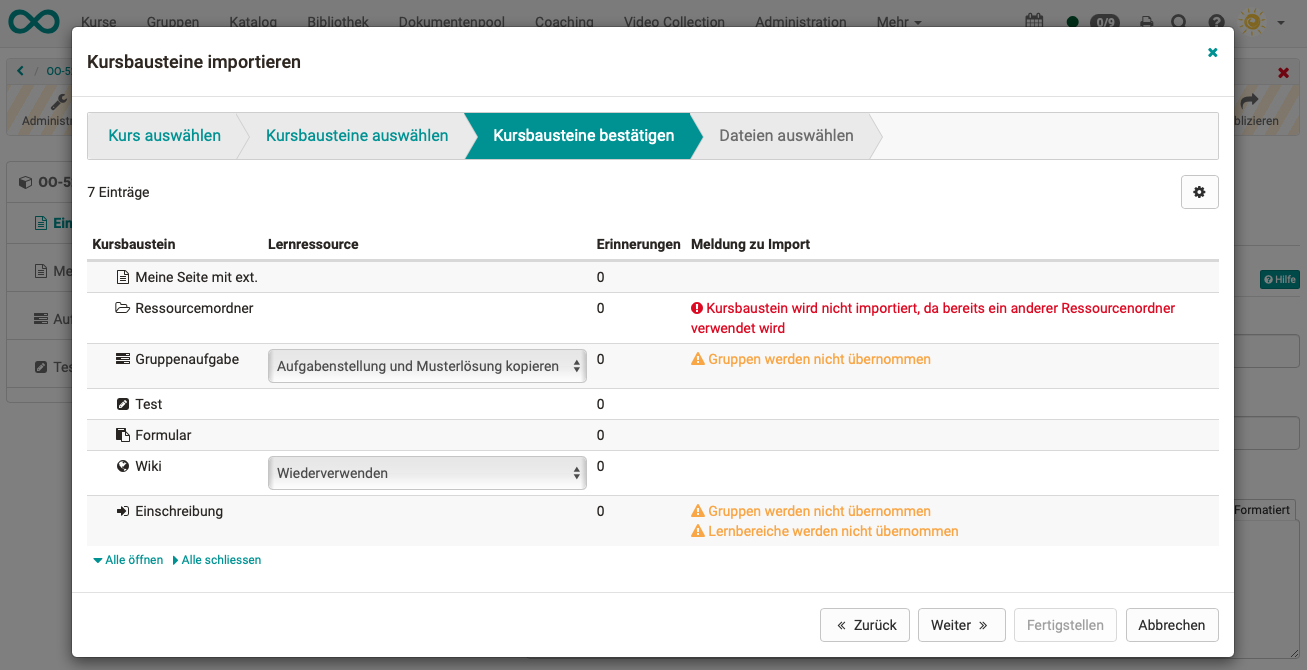Open the Wiki Wiederverwenden dropdown
Viewport: 1307px width, 670px height.
tap(427, 473)
